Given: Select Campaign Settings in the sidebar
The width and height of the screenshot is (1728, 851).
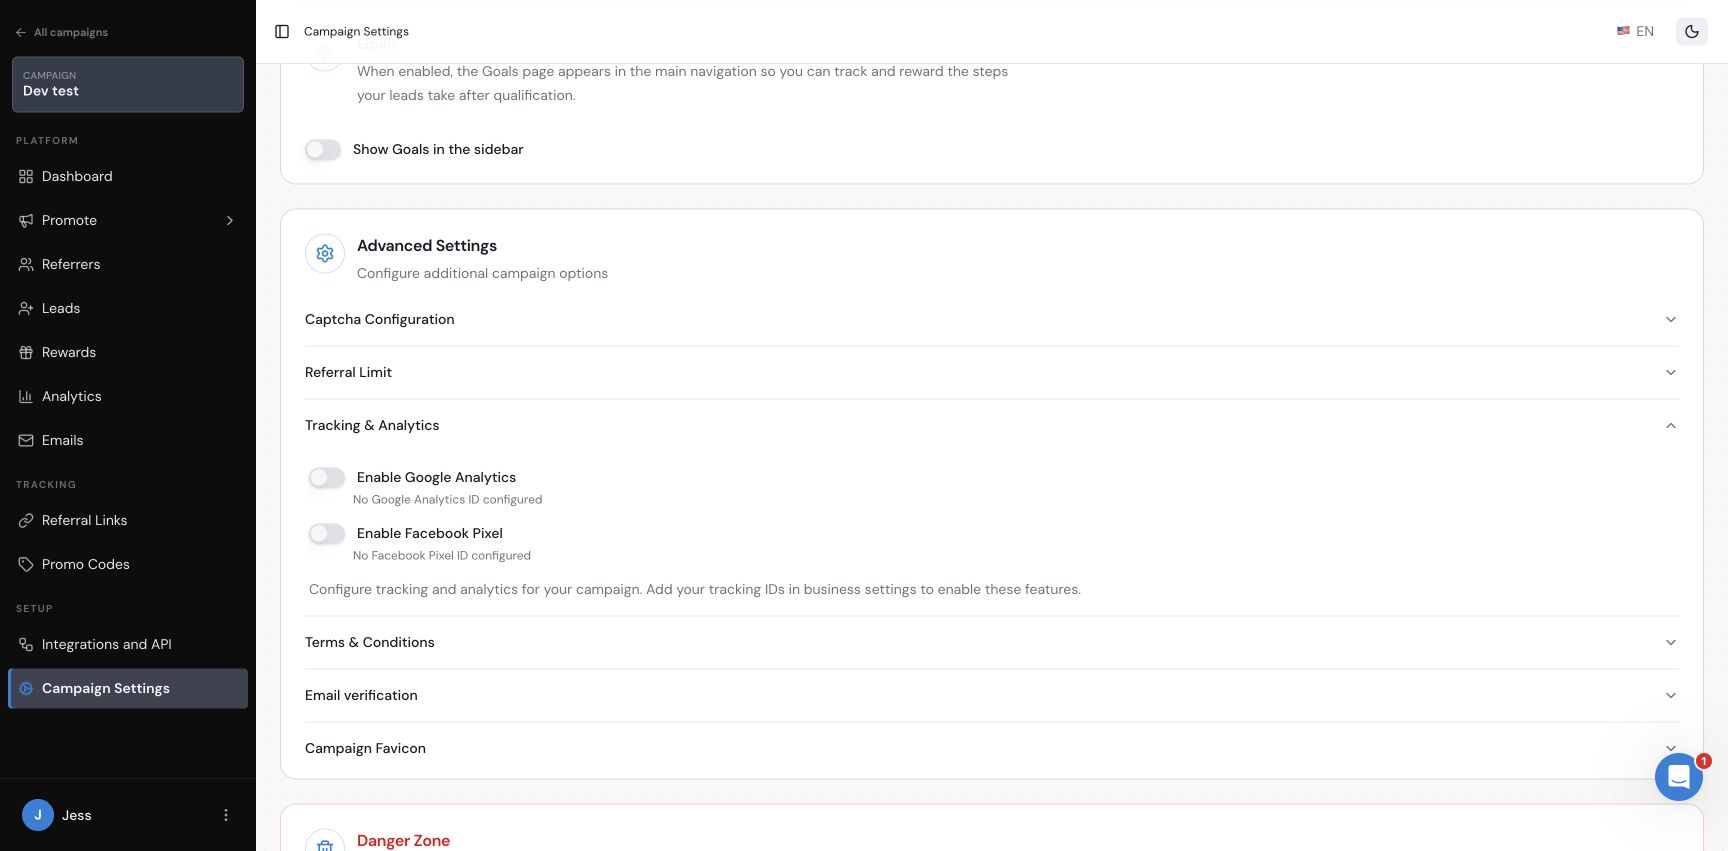Looking at the screenshot, I should 128,688.
